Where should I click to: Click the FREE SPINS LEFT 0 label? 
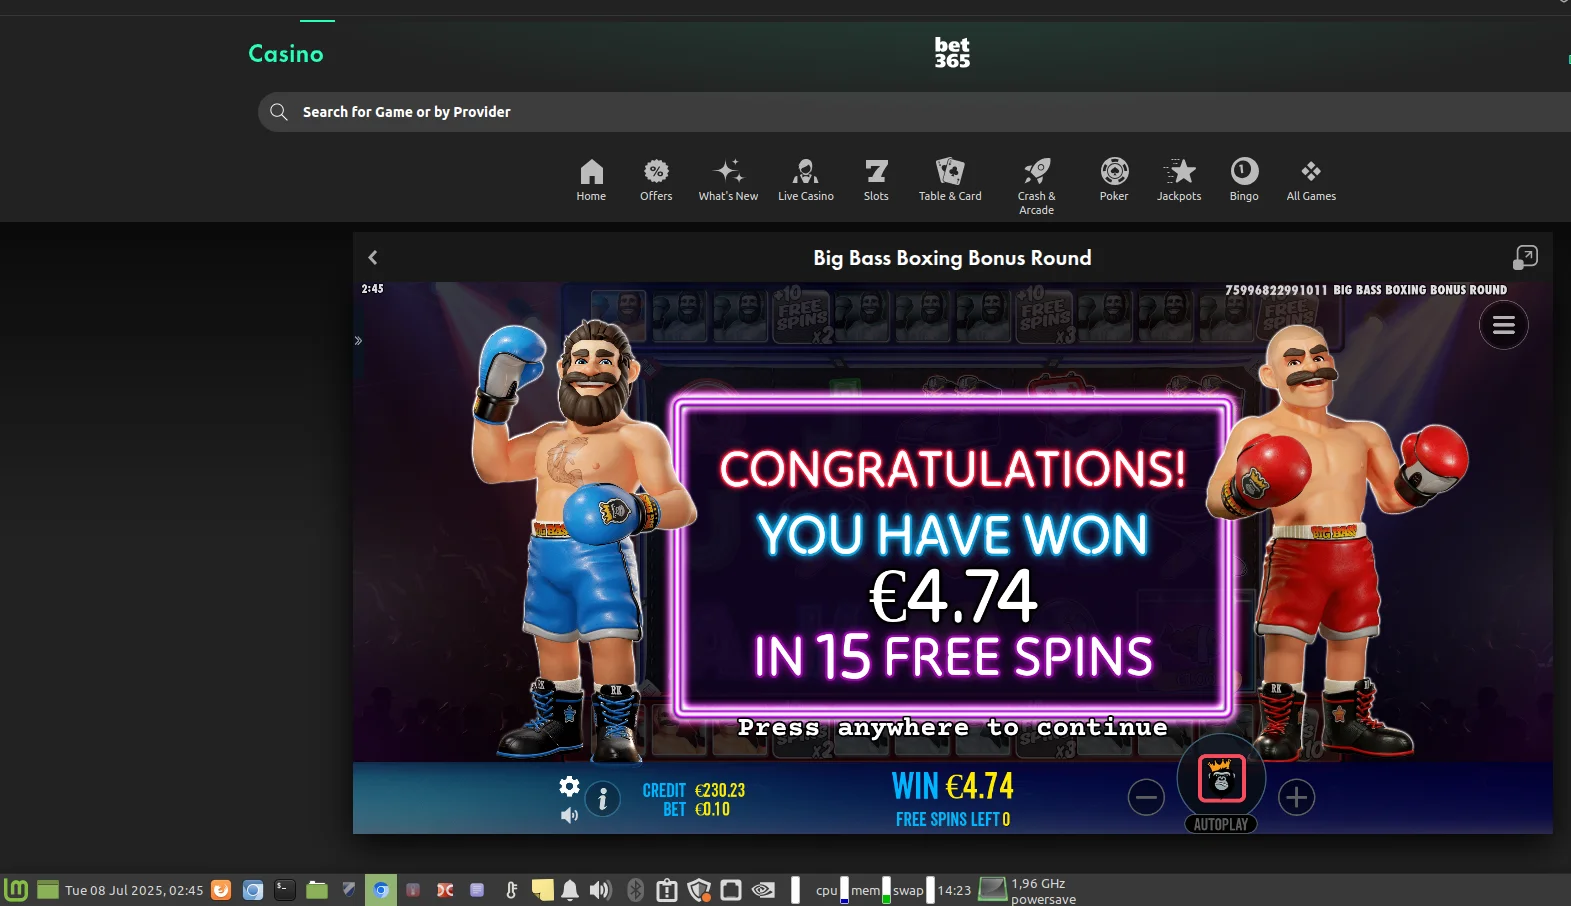tap(953, 819)
